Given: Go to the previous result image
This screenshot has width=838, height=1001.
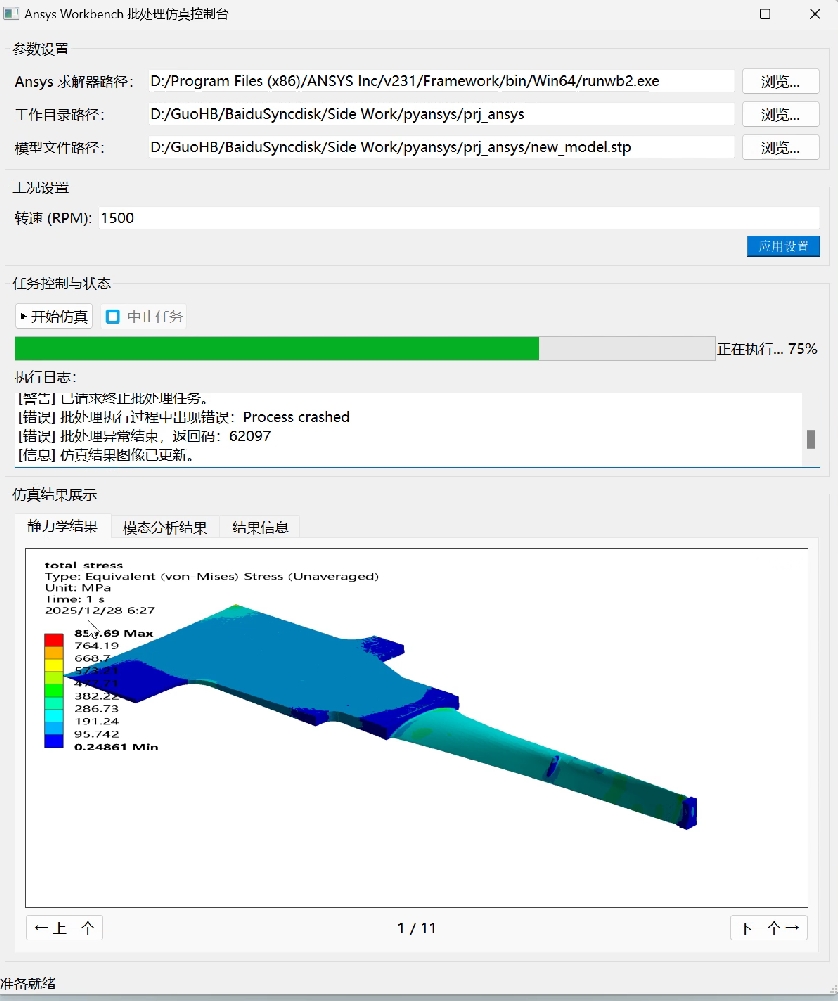Looking at the screenshot, I should tap(64, 928).
